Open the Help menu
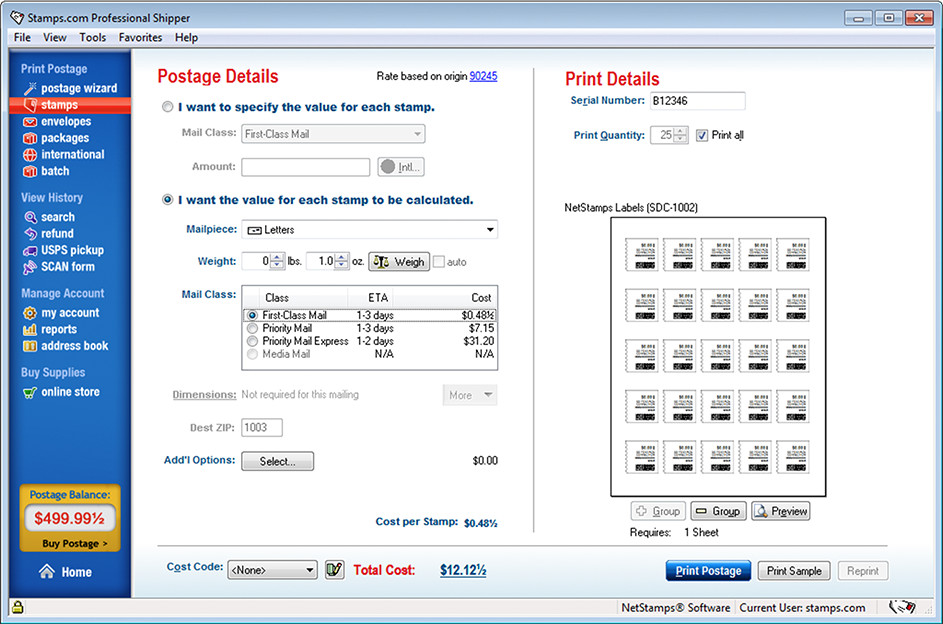The height and width of the screenshot is (624, 943). [x=186, y=37]
